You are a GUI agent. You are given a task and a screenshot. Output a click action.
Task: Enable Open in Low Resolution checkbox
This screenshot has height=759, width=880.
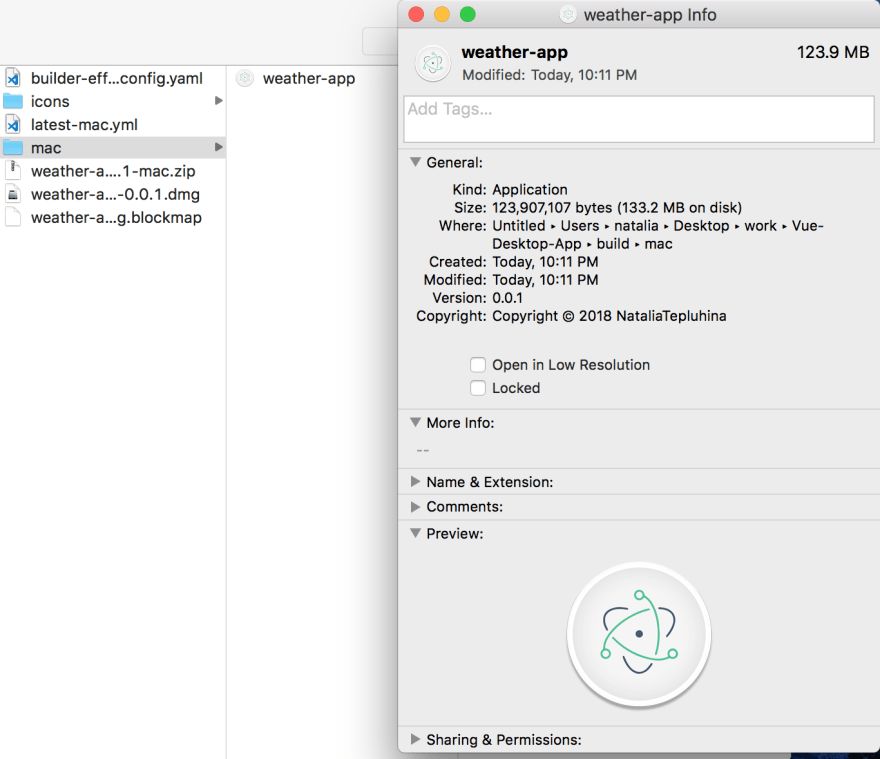point(478,365)
